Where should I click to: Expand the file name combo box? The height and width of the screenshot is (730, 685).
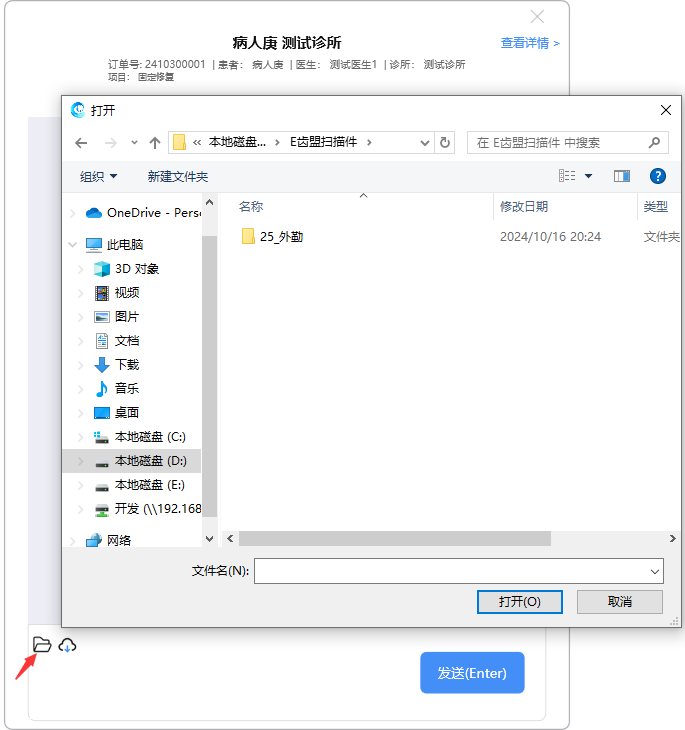[655, 571]
